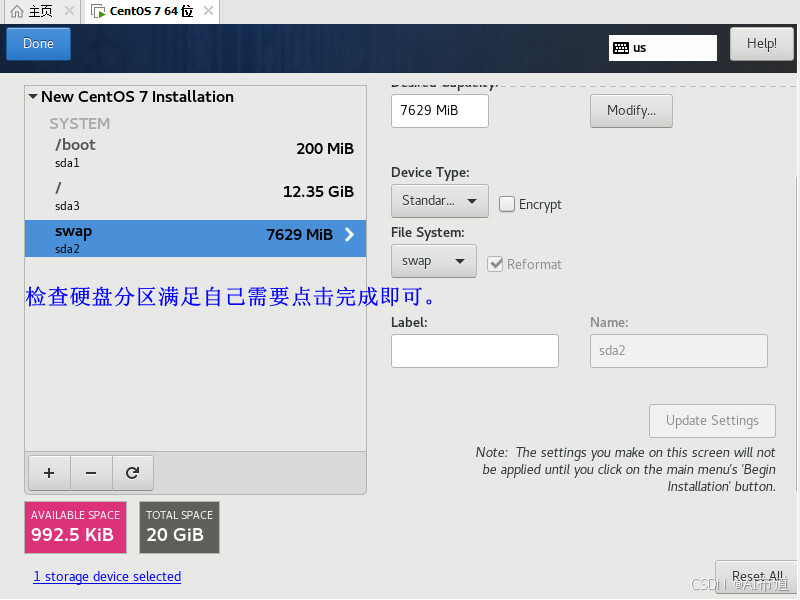Click the Update Settings button
The height and width of the screenshot is (600, 800).
click(712, 421)
